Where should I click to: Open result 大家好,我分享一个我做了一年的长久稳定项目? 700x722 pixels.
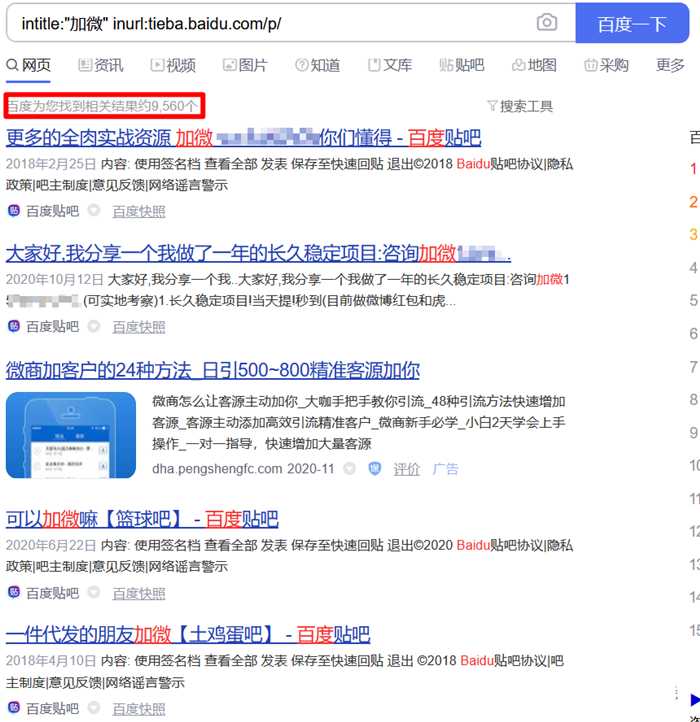(x=258, y=253)
